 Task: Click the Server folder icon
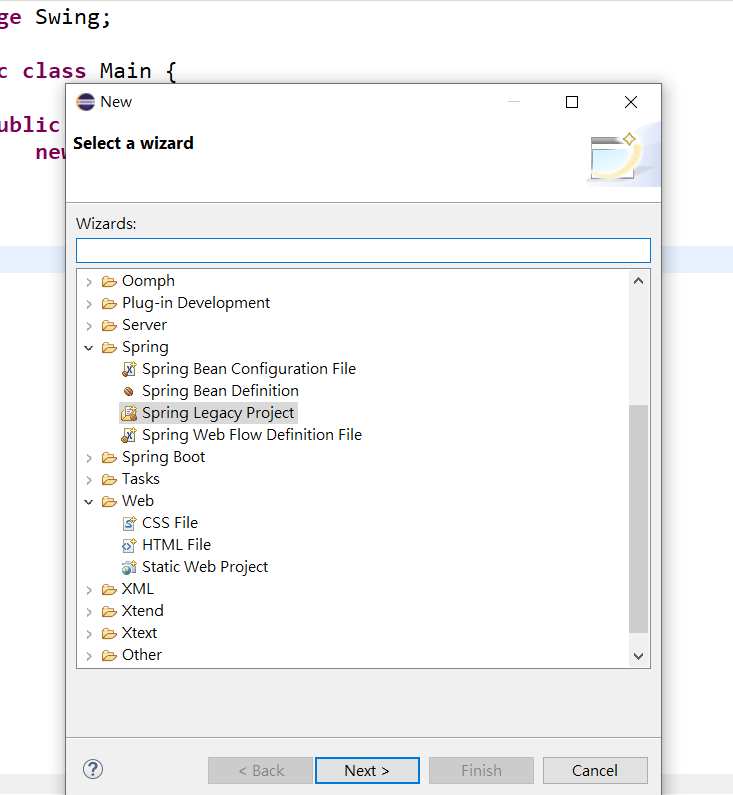point(109,326)
